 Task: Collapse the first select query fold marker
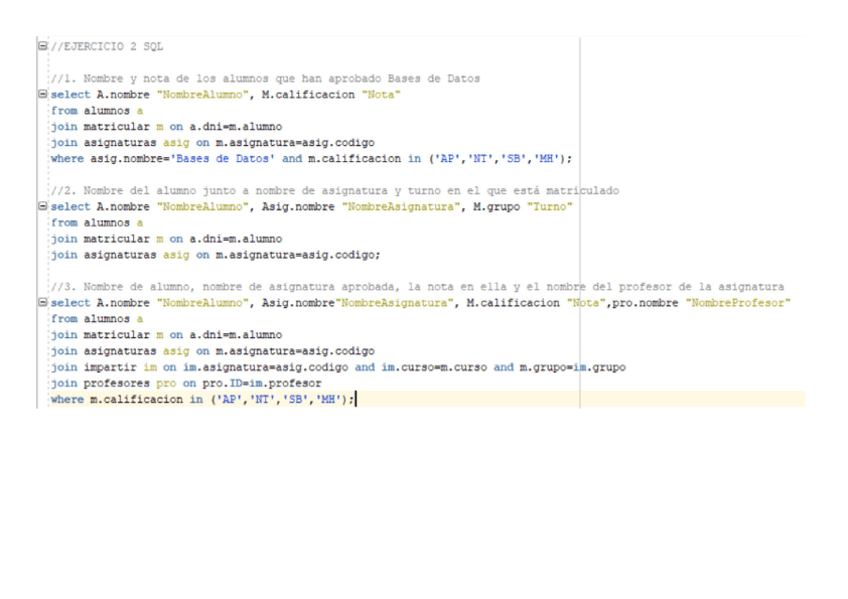tap(42, 95)
